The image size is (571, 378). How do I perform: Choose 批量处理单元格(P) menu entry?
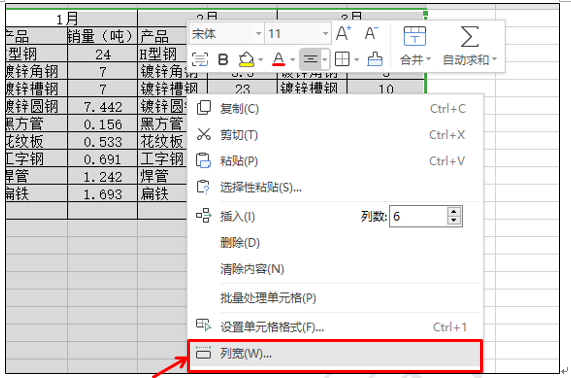[x=335, y=298]
